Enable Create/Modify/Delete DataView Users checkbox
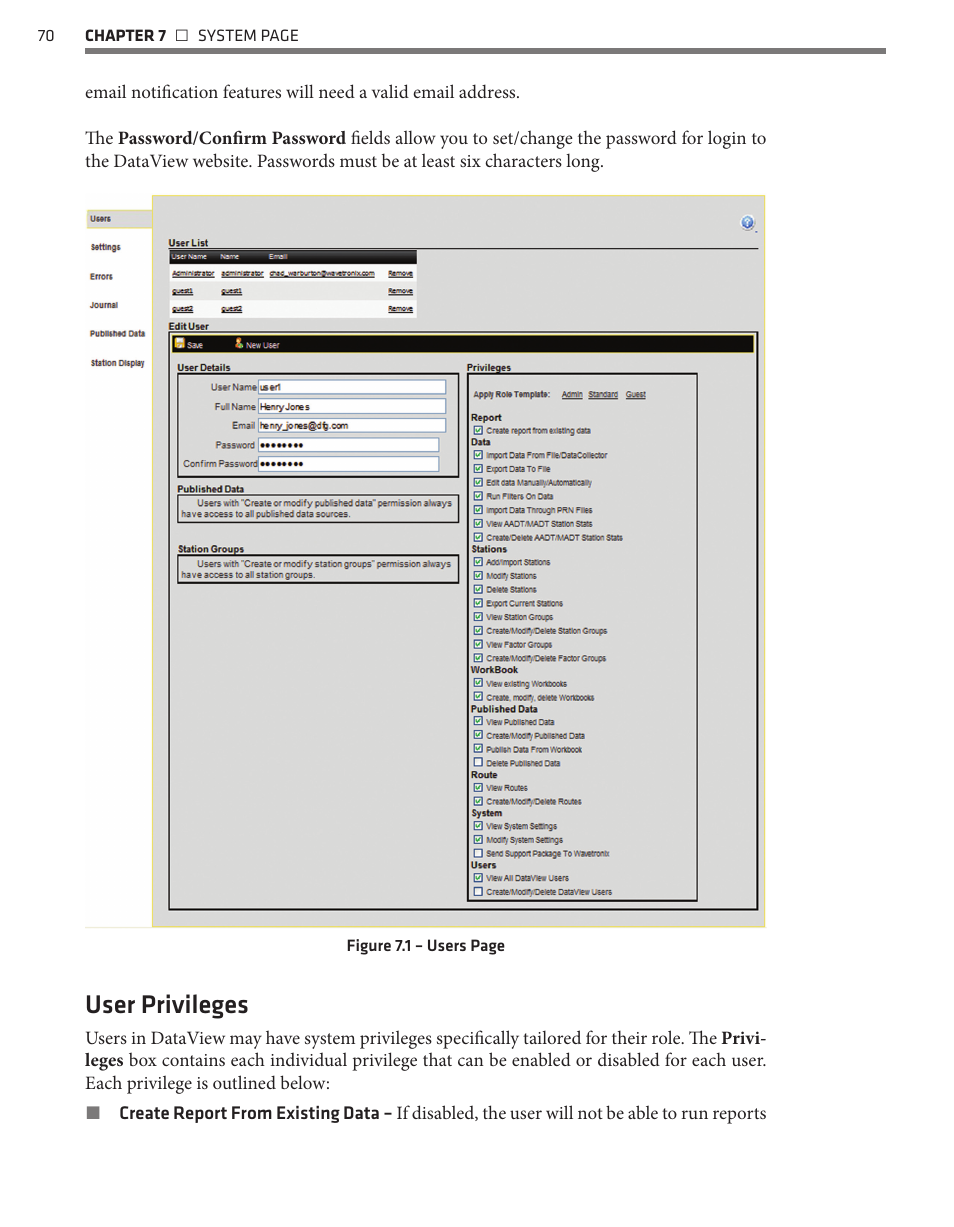The height and width of the screenshot is (1227, 954). [x=479, y=892]
